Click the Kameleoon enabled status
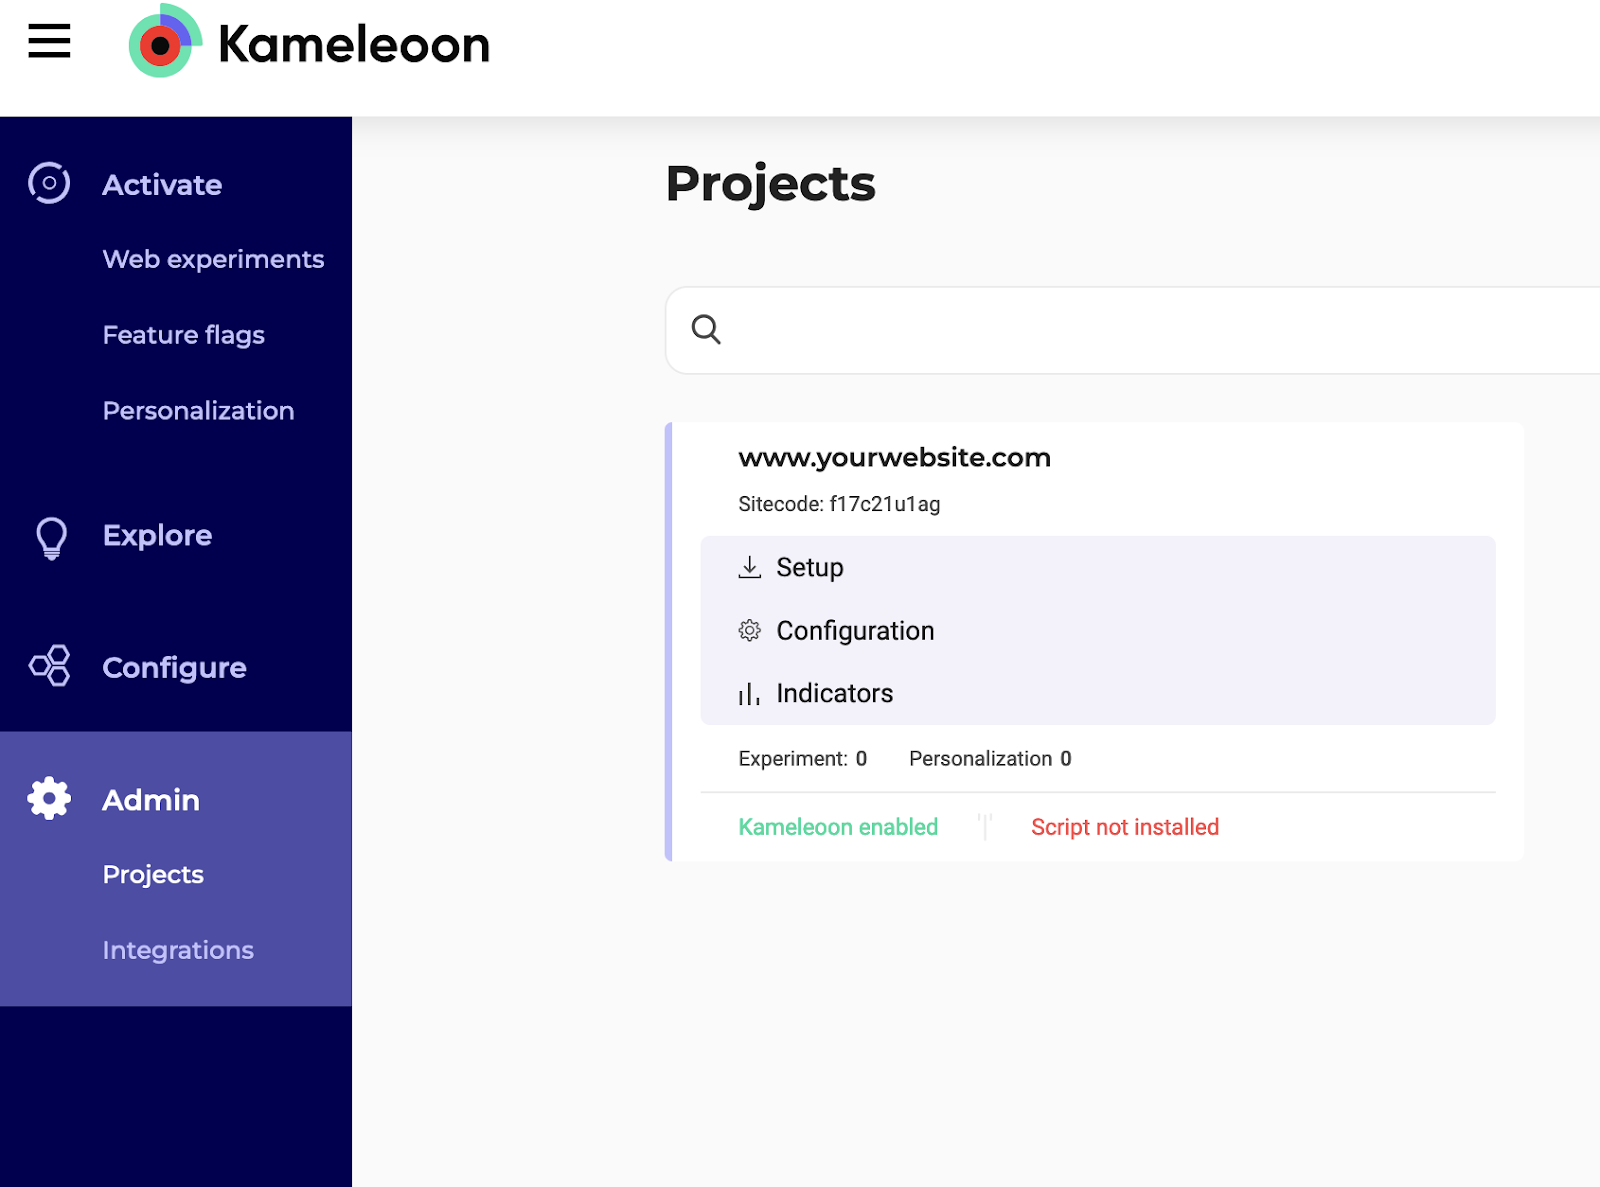Screen dimensions: 1600x1187 [838, 826]
